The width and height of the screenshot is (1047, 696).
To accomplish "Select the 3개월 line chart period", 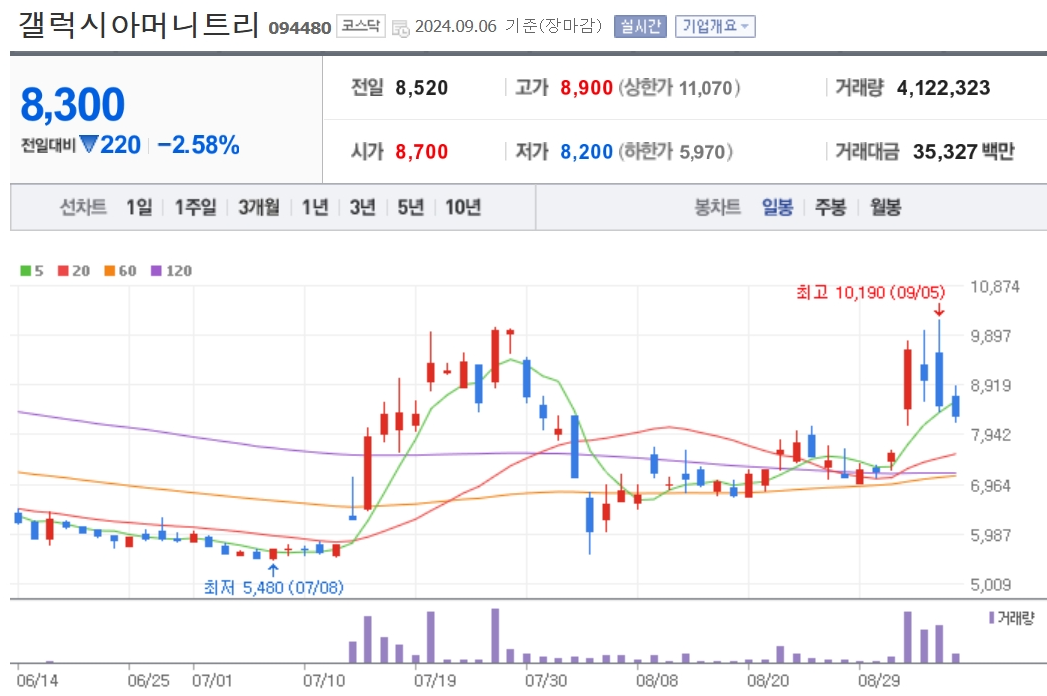I will pyautogui.click(x=259, y=207).
